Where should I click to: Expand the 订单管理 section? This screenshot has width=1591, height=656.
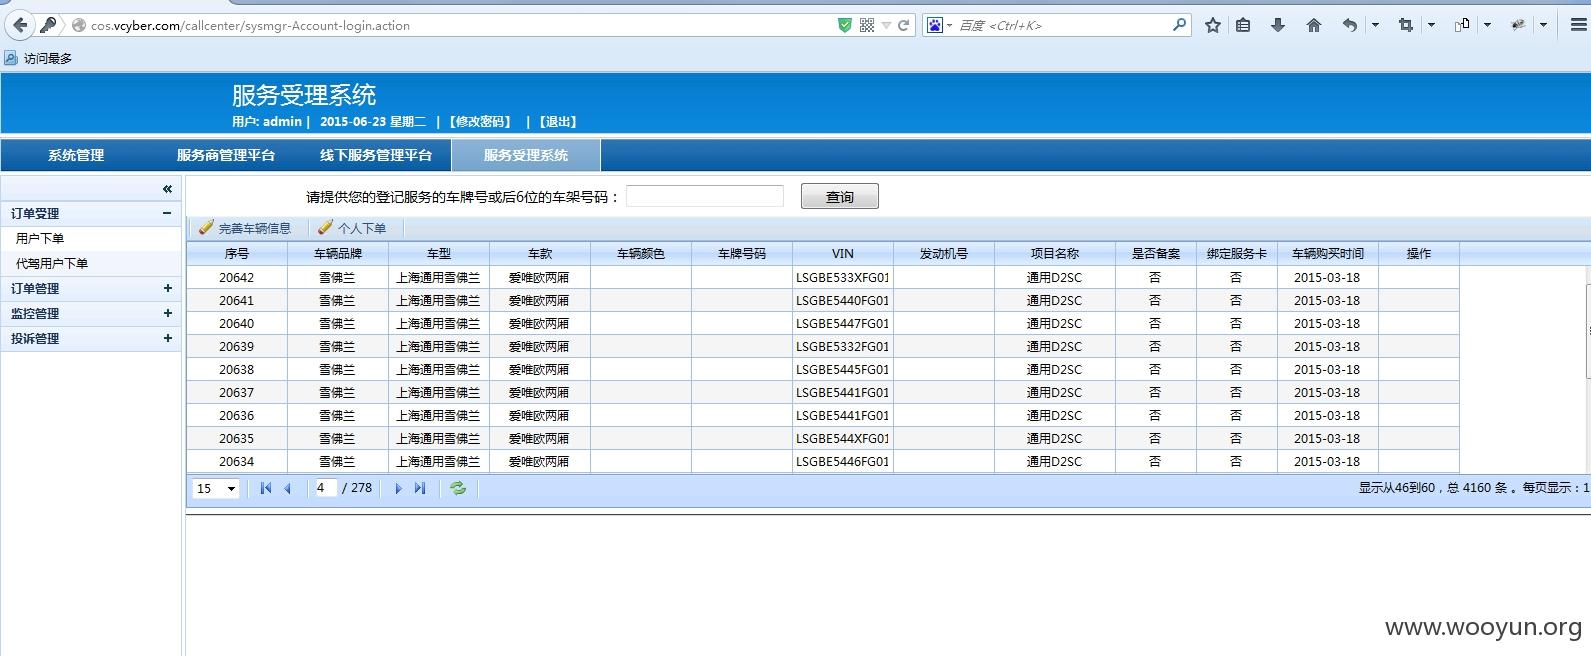click(167, 288)
